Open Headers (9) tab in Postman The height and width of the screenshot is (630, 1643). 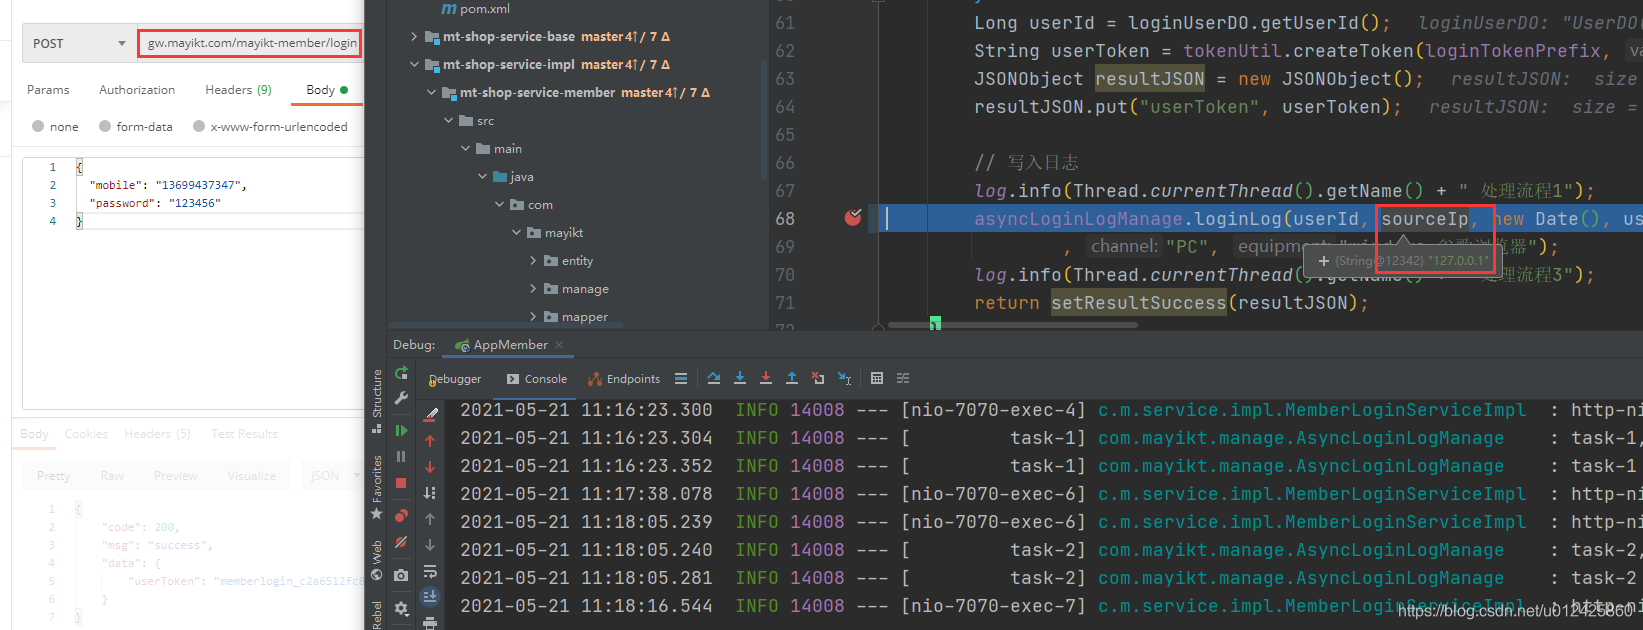[x=238, y=90]
